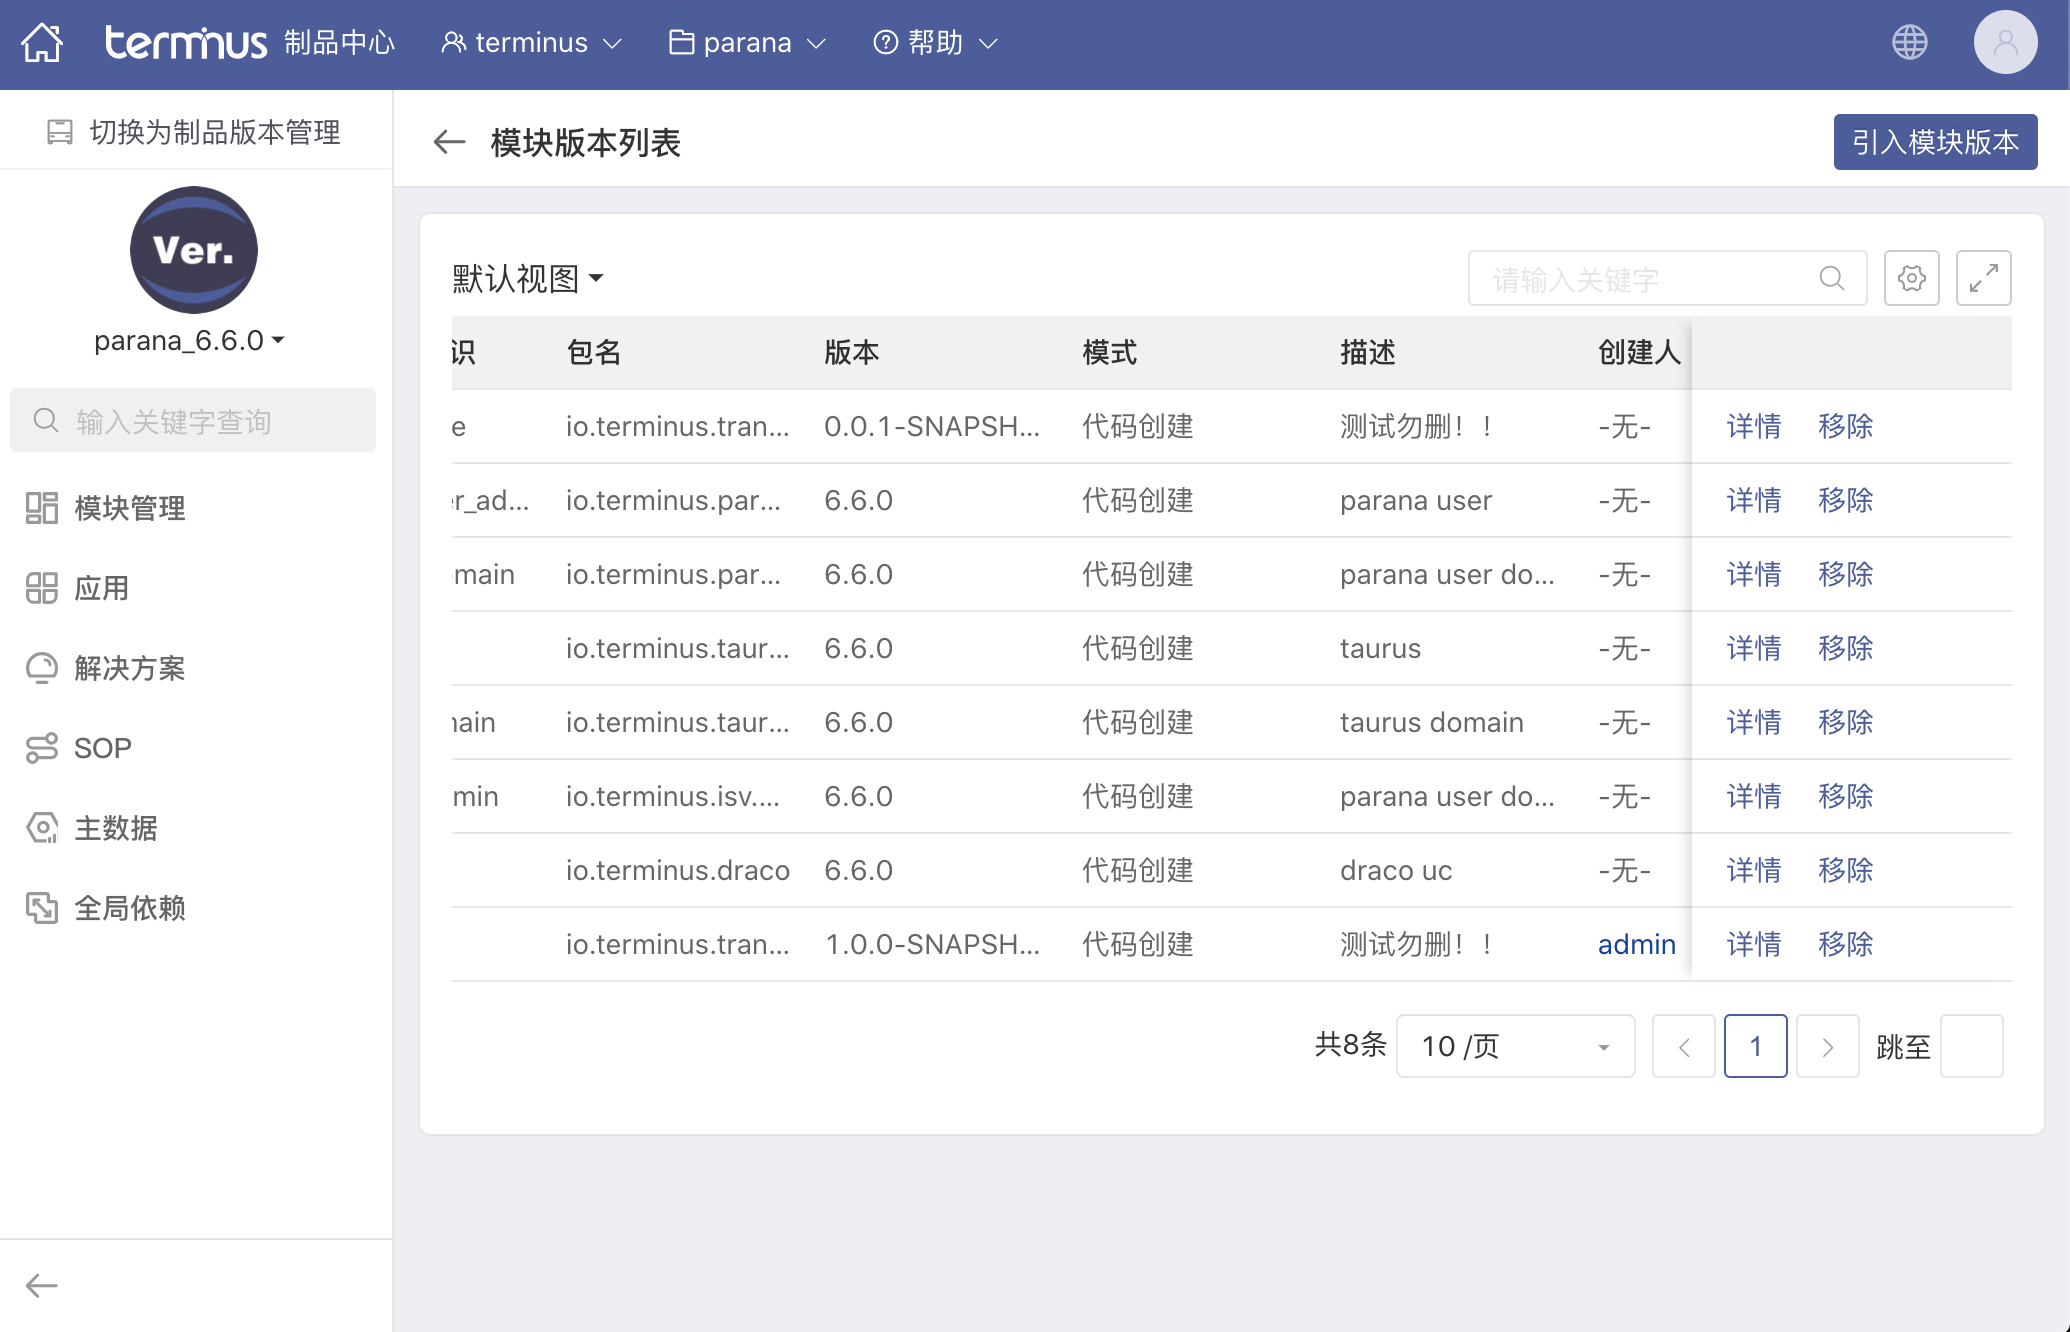Focus the 跳至 page jump field
Image resolution: width=2070 pixels, height=1332 pixels.
coord(1972,1046)
